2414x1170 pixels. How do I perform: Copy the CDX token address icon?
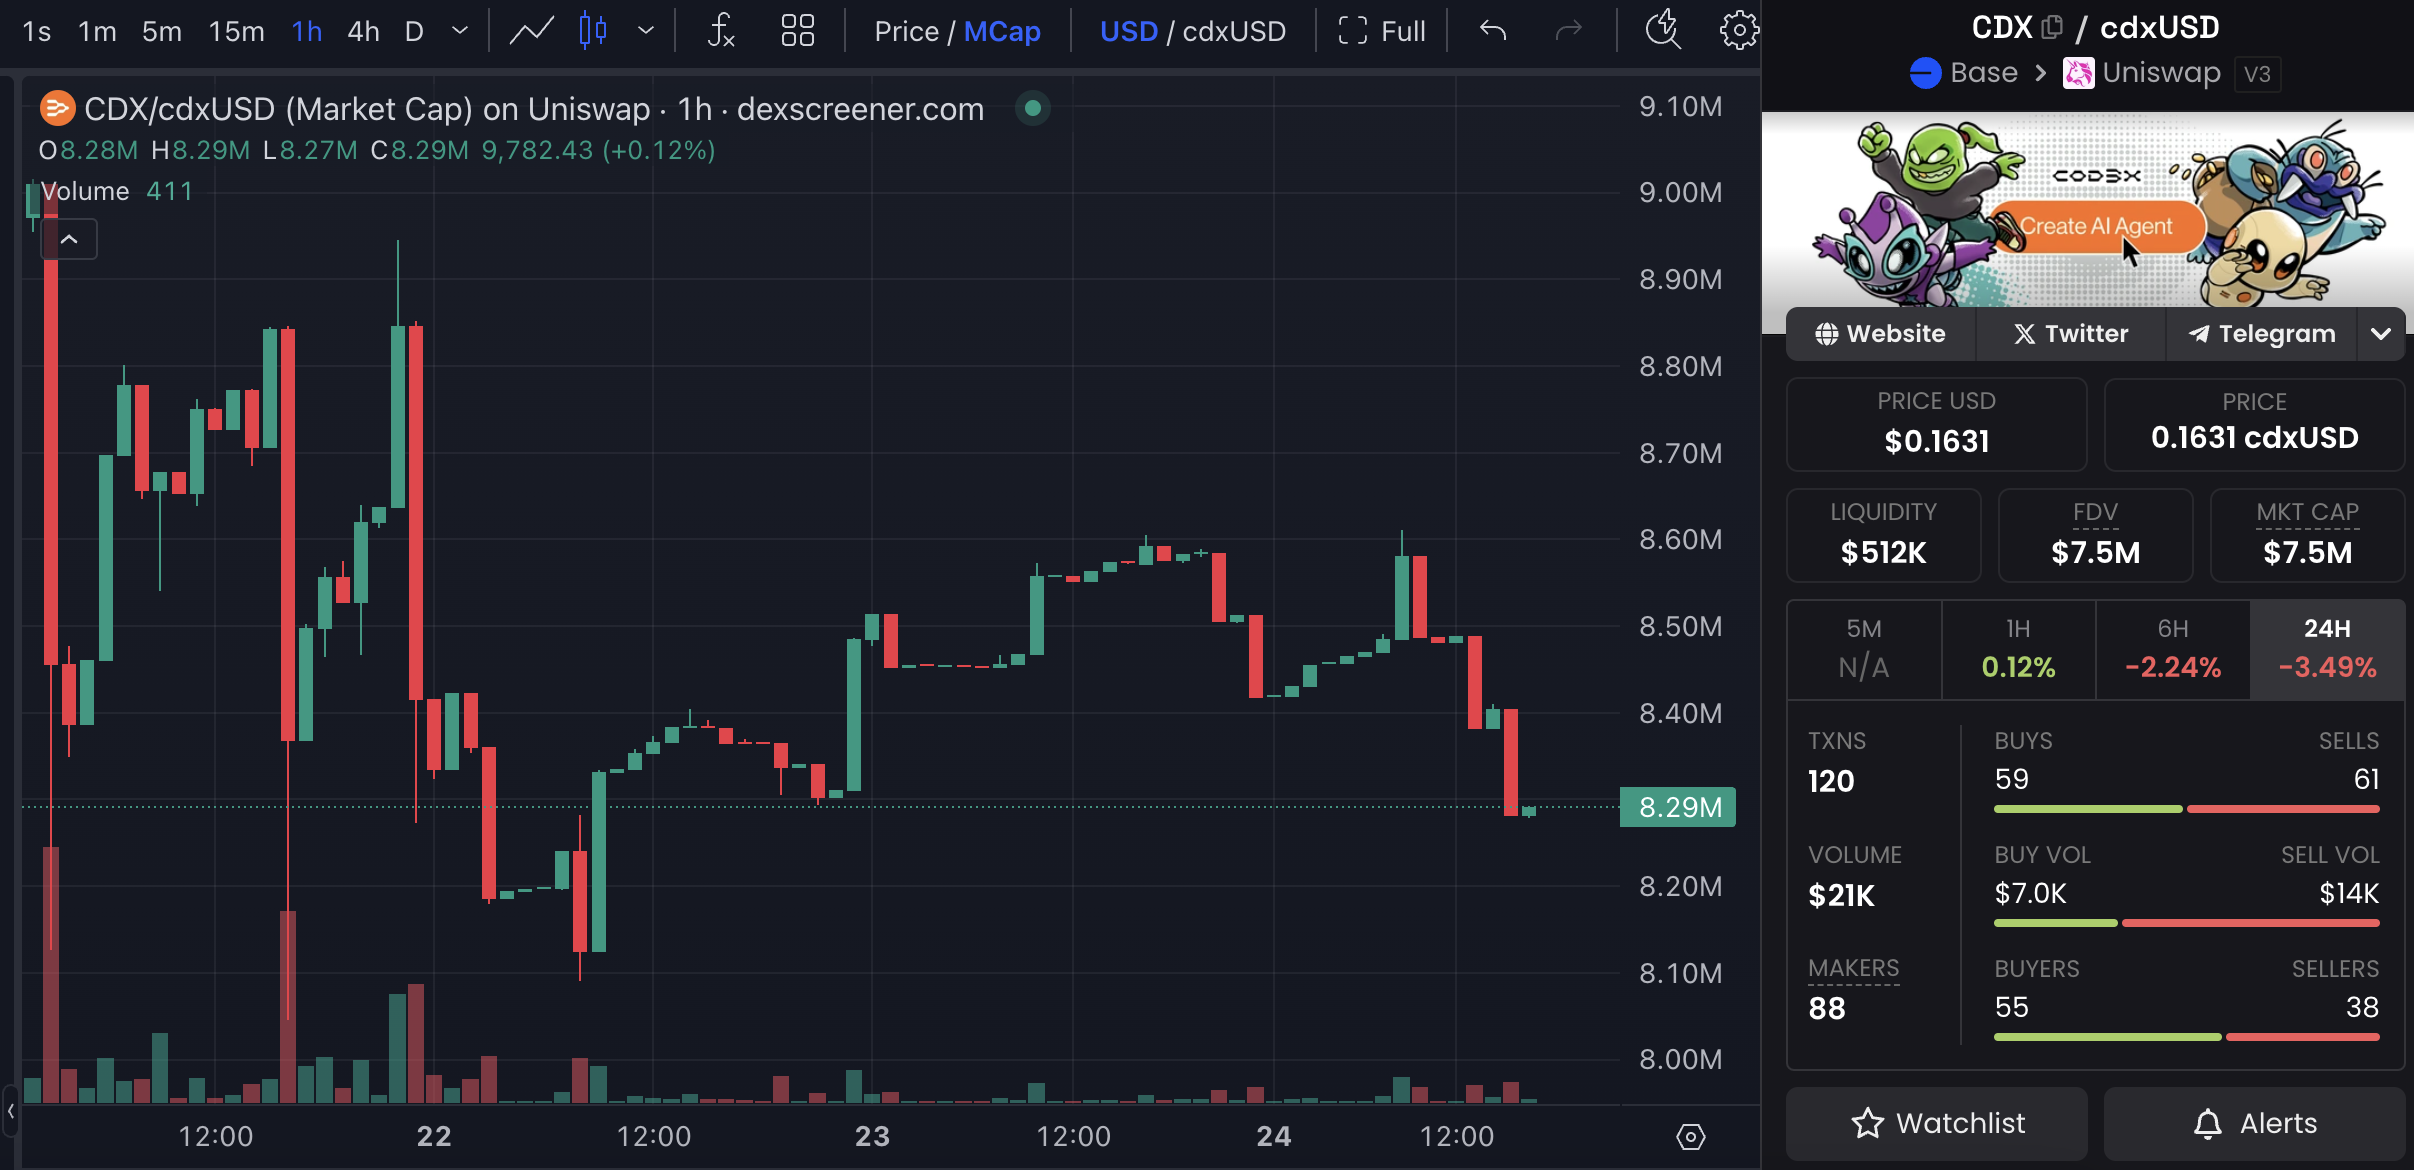[x=2051, y=27]
